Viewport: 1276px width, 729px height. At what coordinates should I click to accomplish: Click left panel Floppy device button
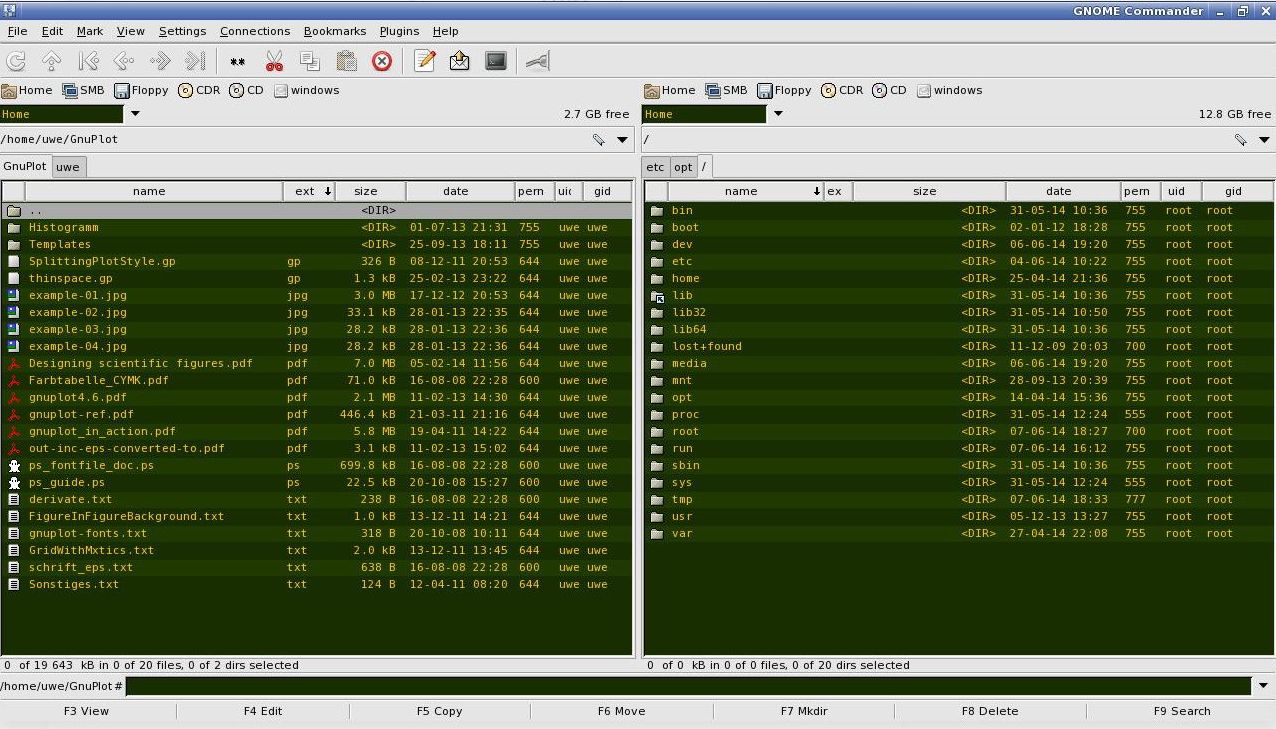coord(141,90)
